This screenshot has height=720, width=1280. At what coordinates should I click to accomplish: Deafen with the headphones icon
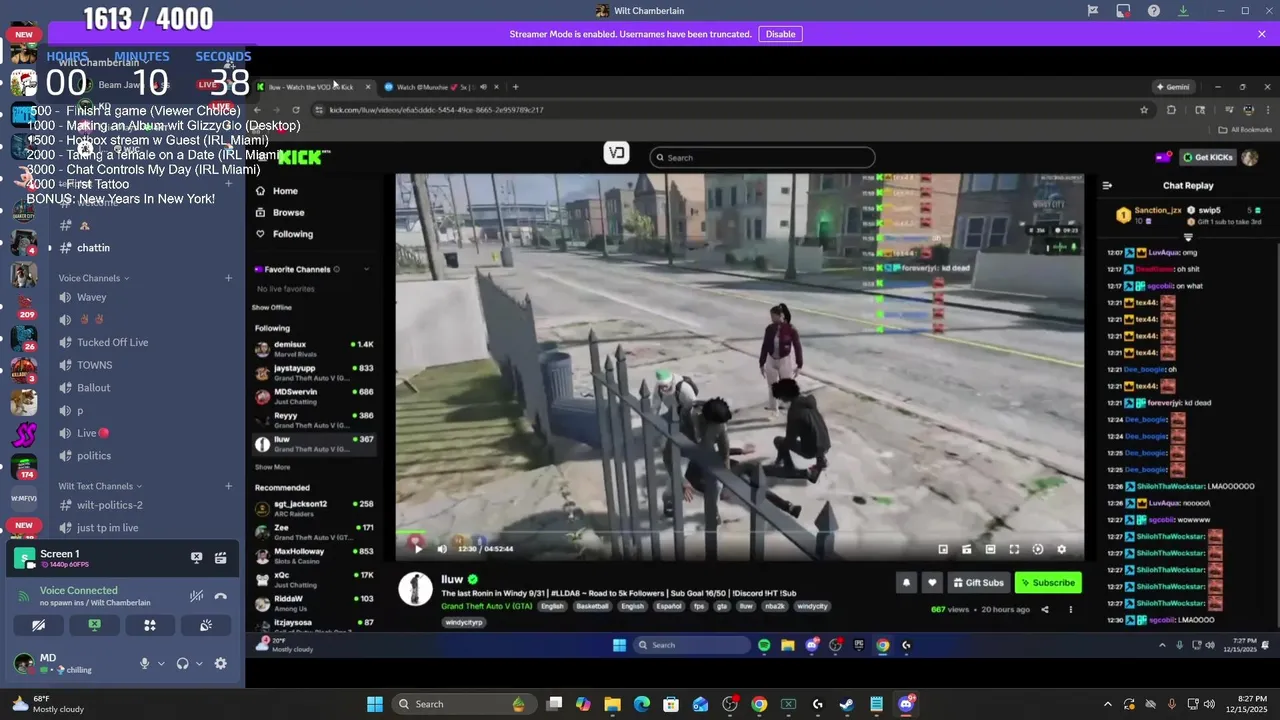182,663
